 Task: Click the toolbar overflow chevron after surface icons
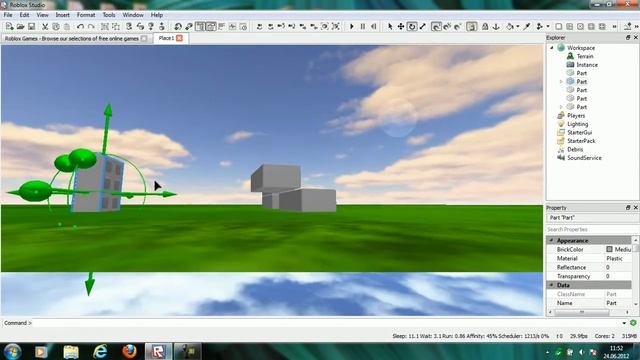[614, 27]
